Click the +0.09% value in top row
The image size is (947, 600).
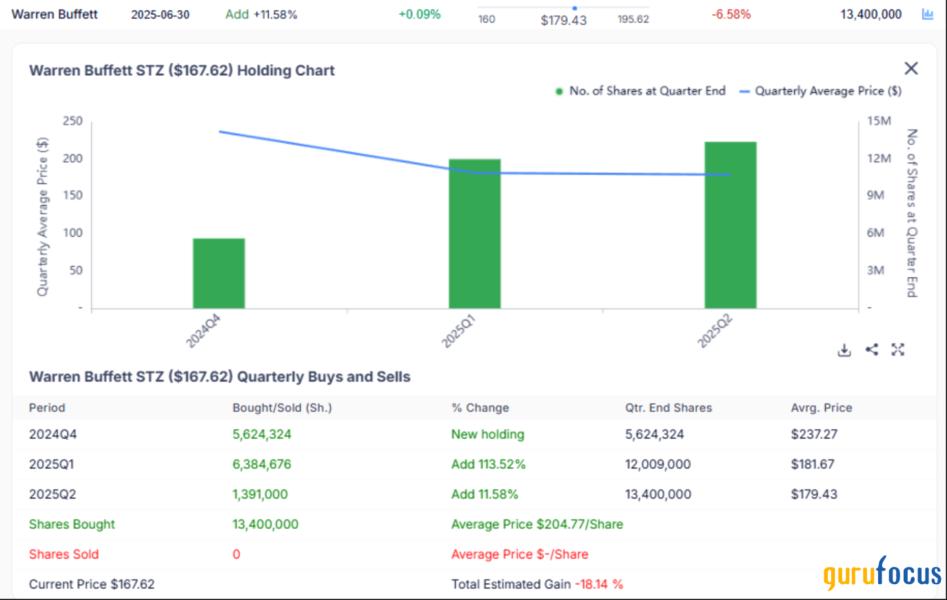419,14
